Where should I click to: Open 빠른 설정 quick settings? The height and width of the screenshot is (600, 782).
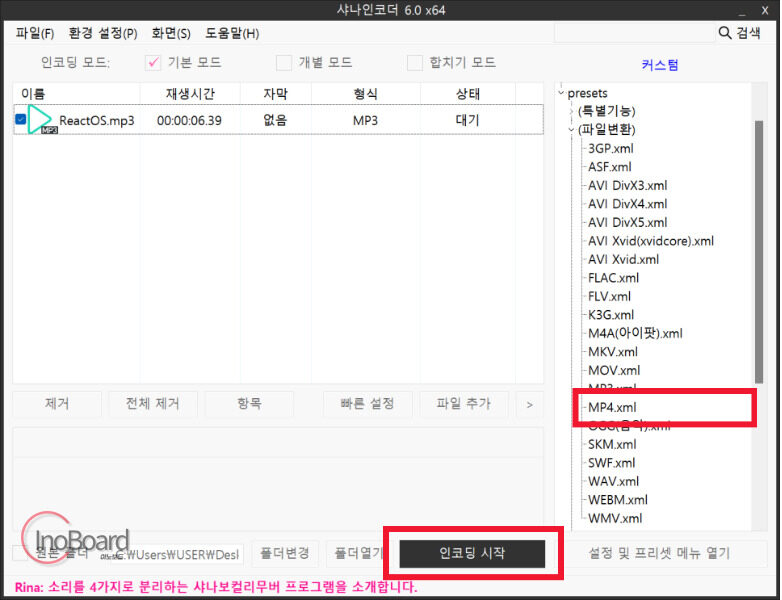click(x=368, y=404)
